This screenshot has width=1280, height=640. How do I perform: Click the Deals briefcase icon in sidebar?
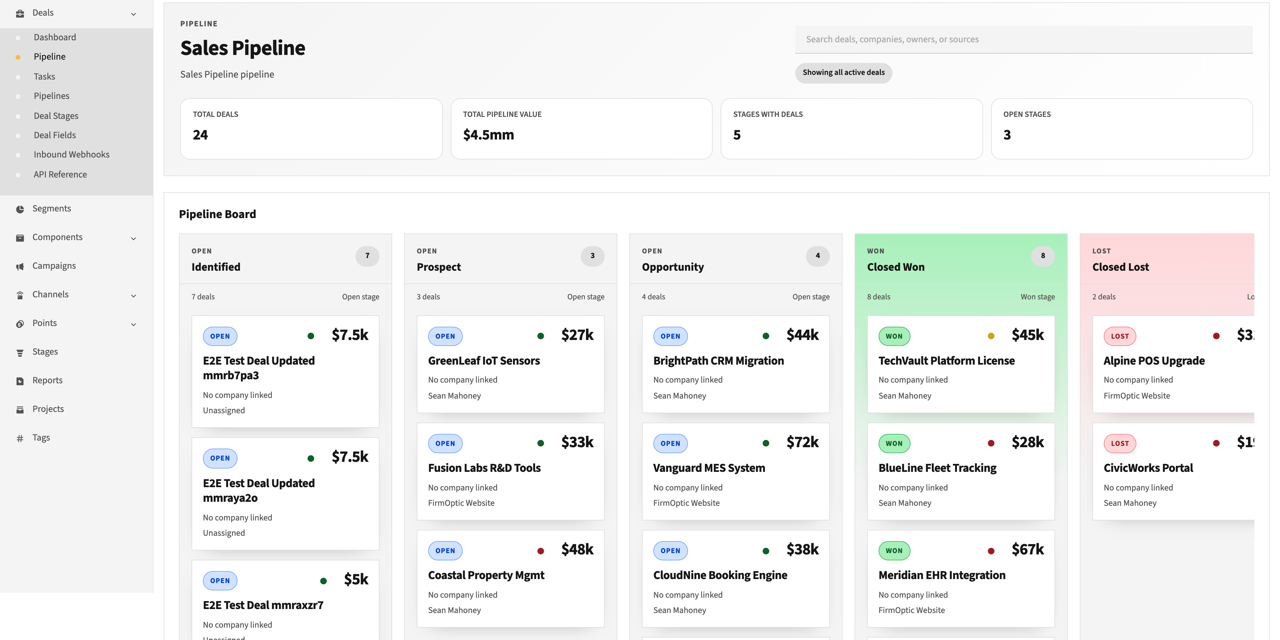point(20,14)
